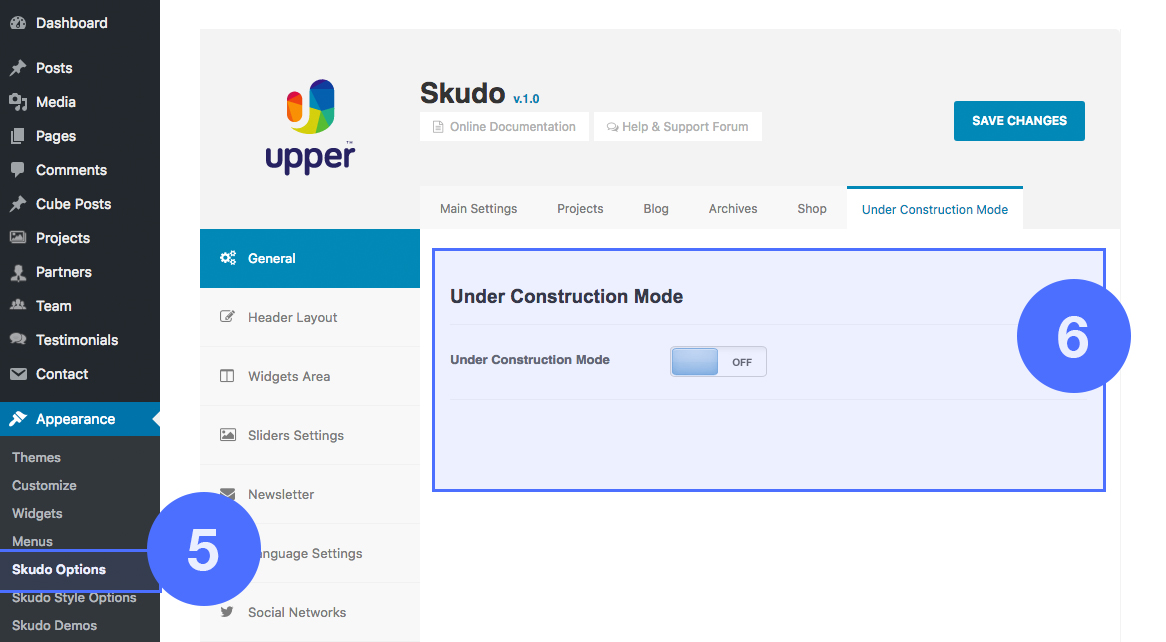1166x642 pixels.
Task: Click the Upper logo image
Action: pos(310,127)
